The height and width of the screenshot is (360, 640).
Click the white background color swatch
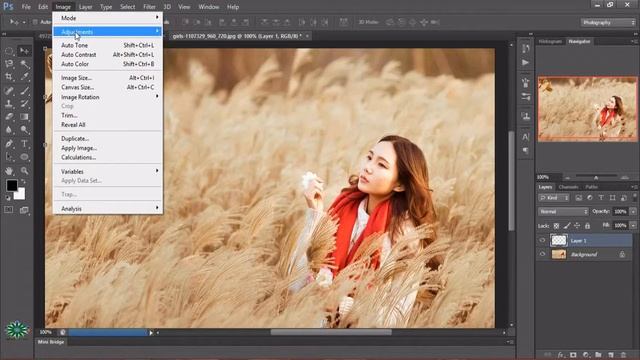(20, 195)
